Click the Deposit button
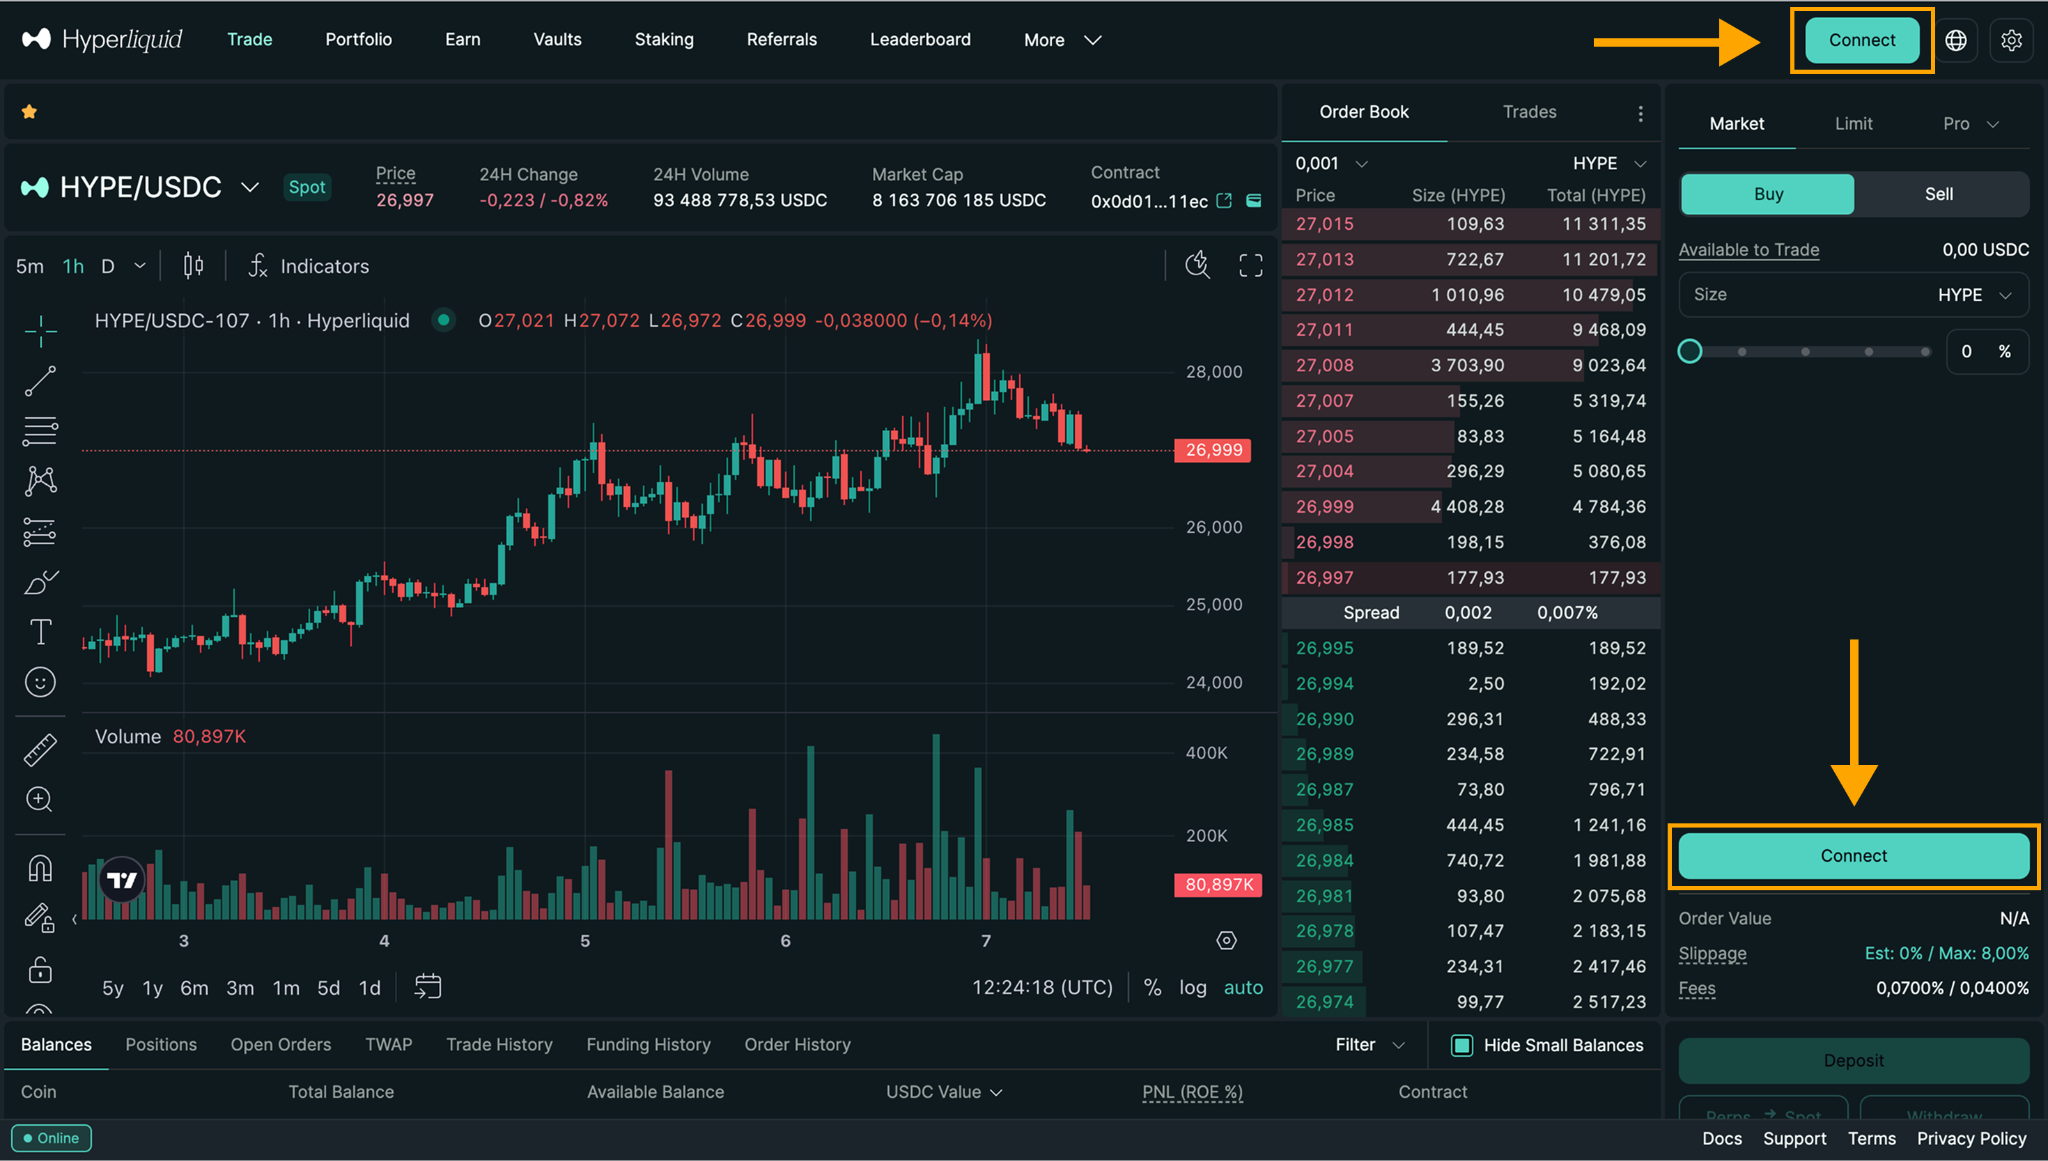2048x1161 pixels. click(x=1854, y=1060)
